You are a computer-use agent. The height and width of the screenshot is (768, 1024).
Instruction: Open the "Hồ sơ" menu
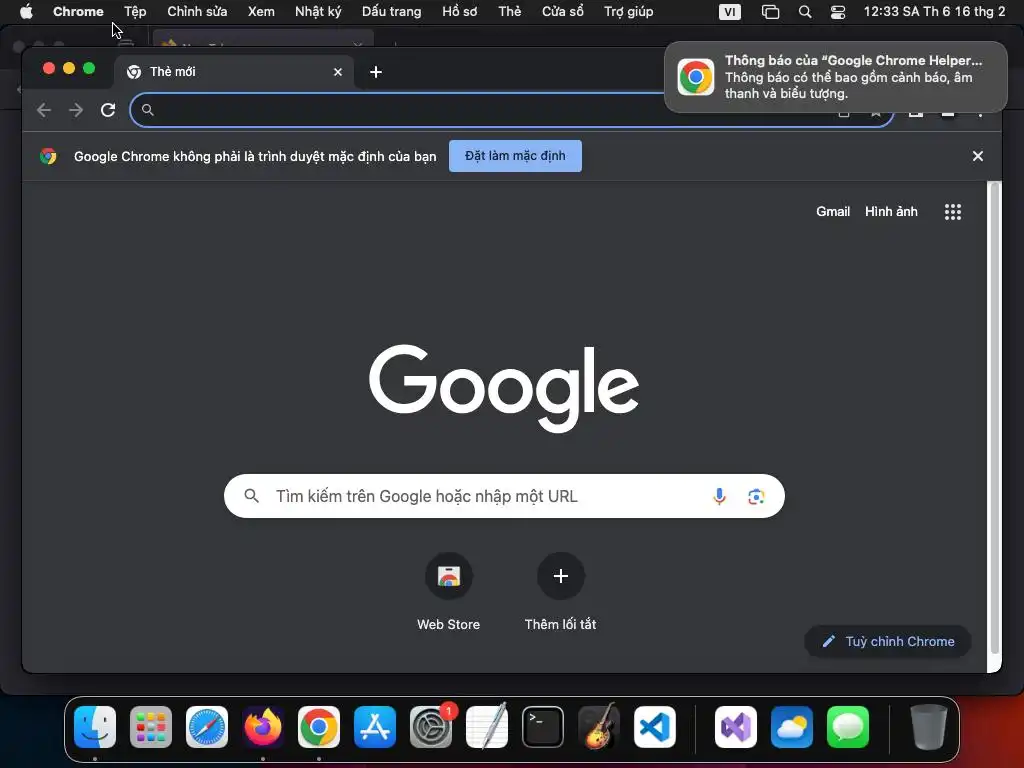460,12
